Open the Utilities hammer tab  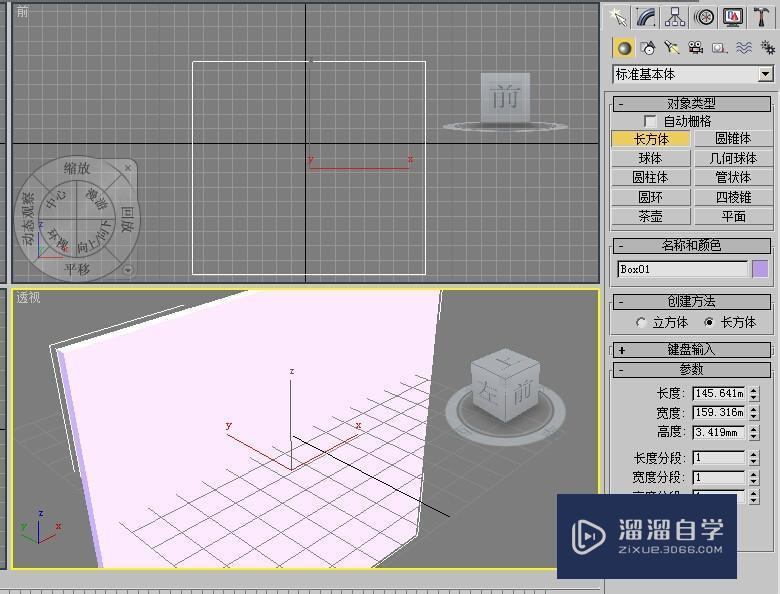click(x=761, y=17)
